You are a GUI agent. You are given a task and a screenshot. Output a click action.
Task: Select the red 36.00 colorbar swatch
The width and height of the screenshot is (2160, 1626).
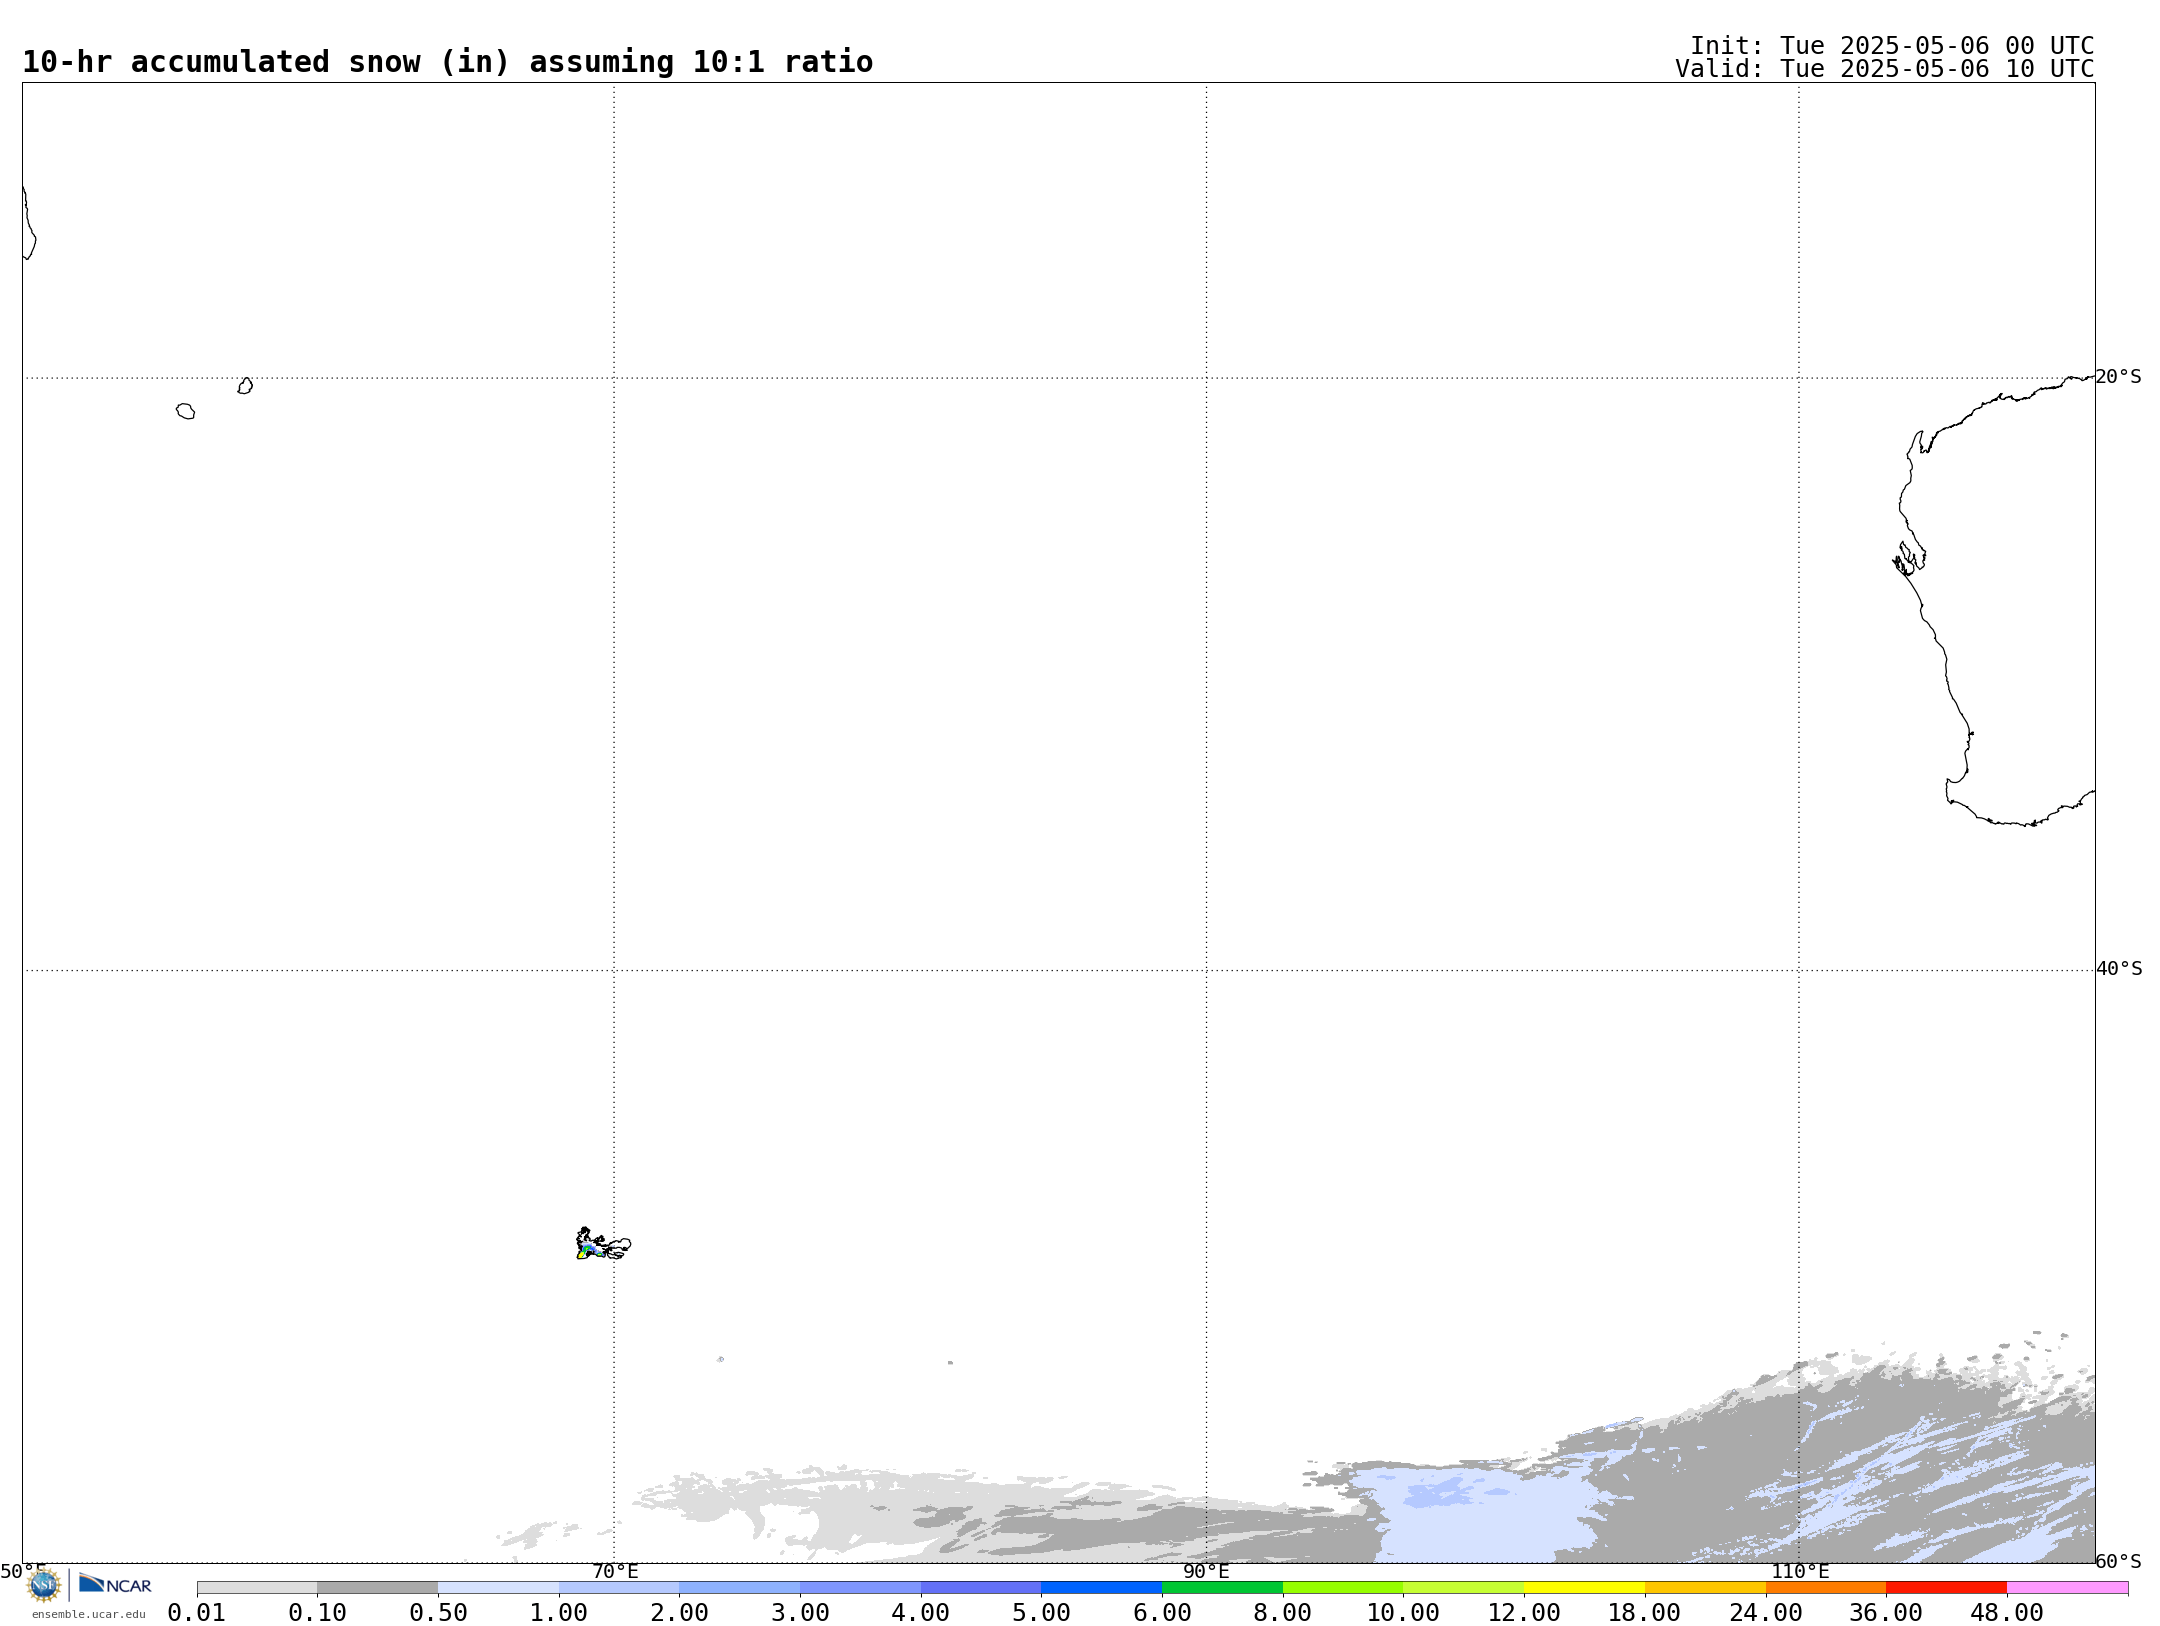pos(1946,1588)
